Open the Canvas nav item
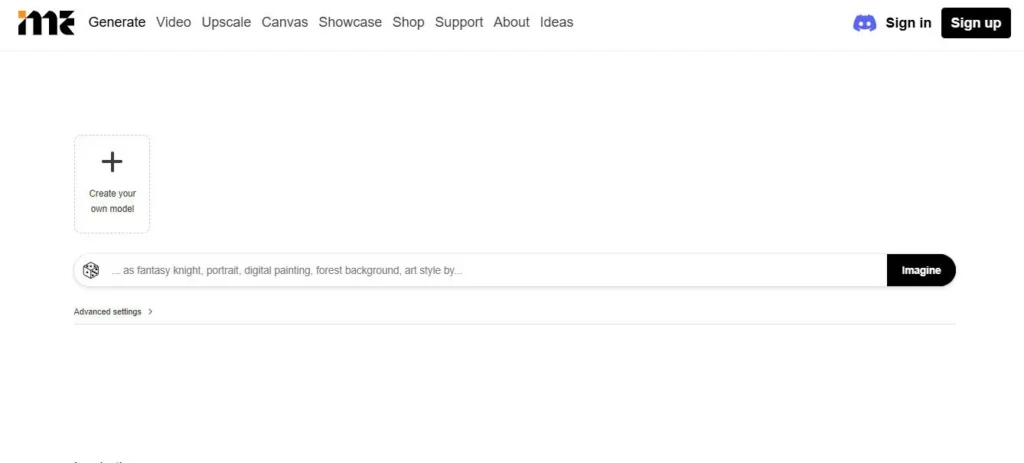 [x=285, y=22]
